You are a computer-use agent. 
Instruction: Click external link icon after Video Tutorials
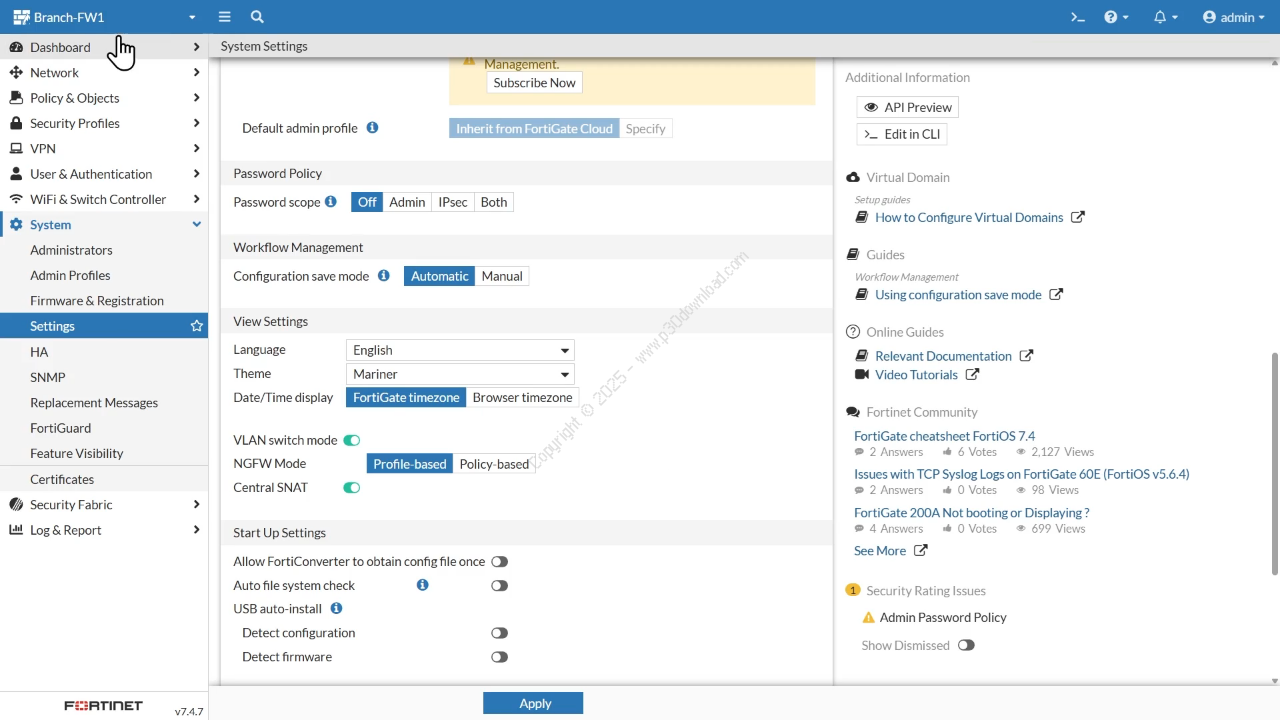tap(972, 374)
